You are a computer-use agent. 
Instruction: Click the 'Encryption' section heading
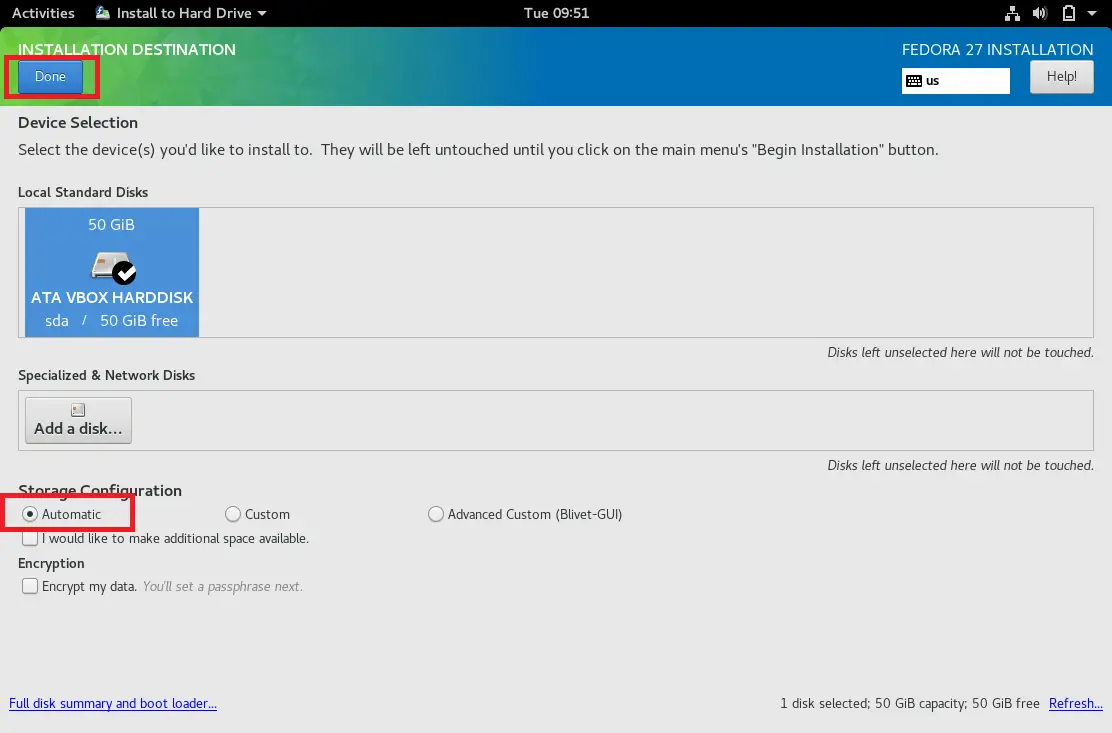tap(51, 564)
